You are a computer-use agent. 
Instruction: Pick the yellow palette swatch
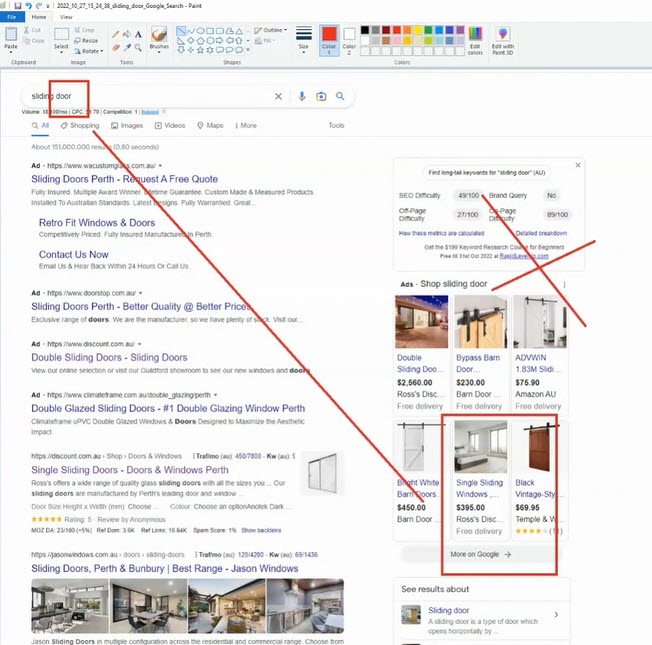tap(417, 30)
